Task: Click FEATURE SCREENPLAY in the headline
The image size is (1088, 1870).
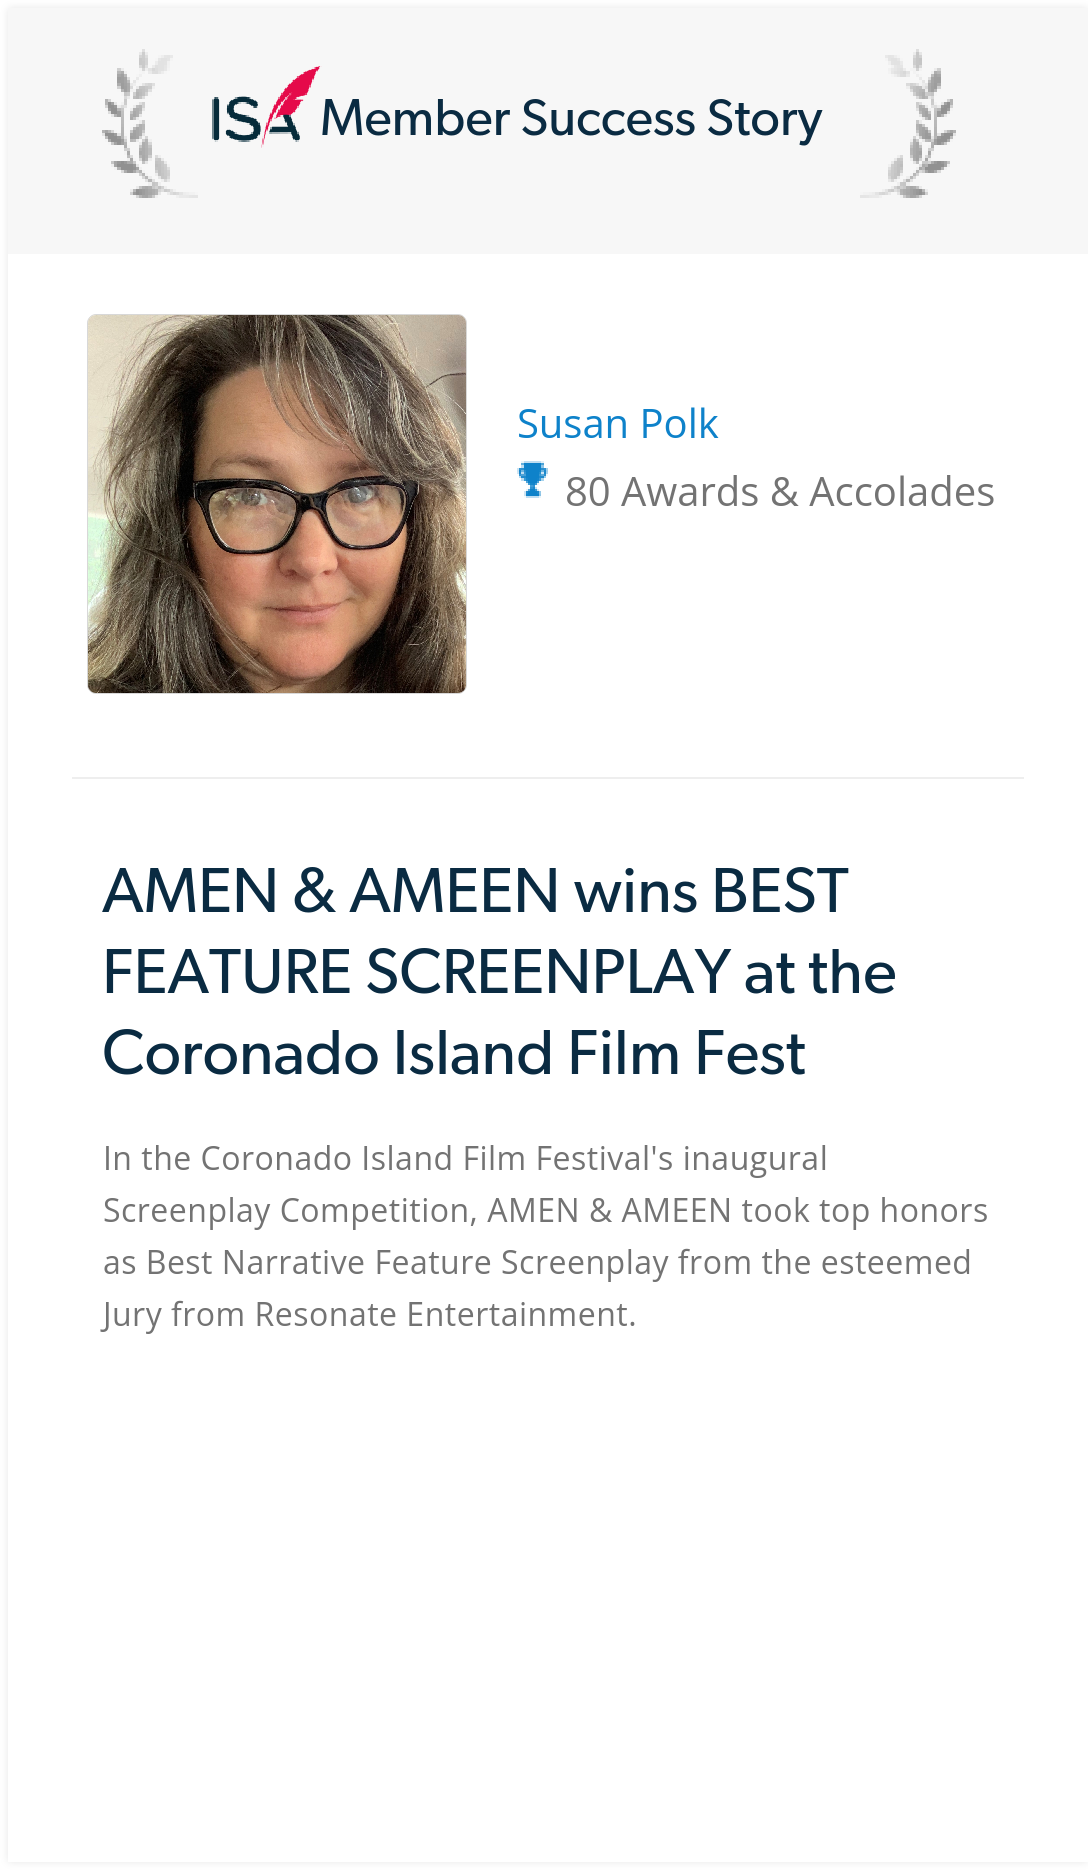Action: tap(417, 972)
